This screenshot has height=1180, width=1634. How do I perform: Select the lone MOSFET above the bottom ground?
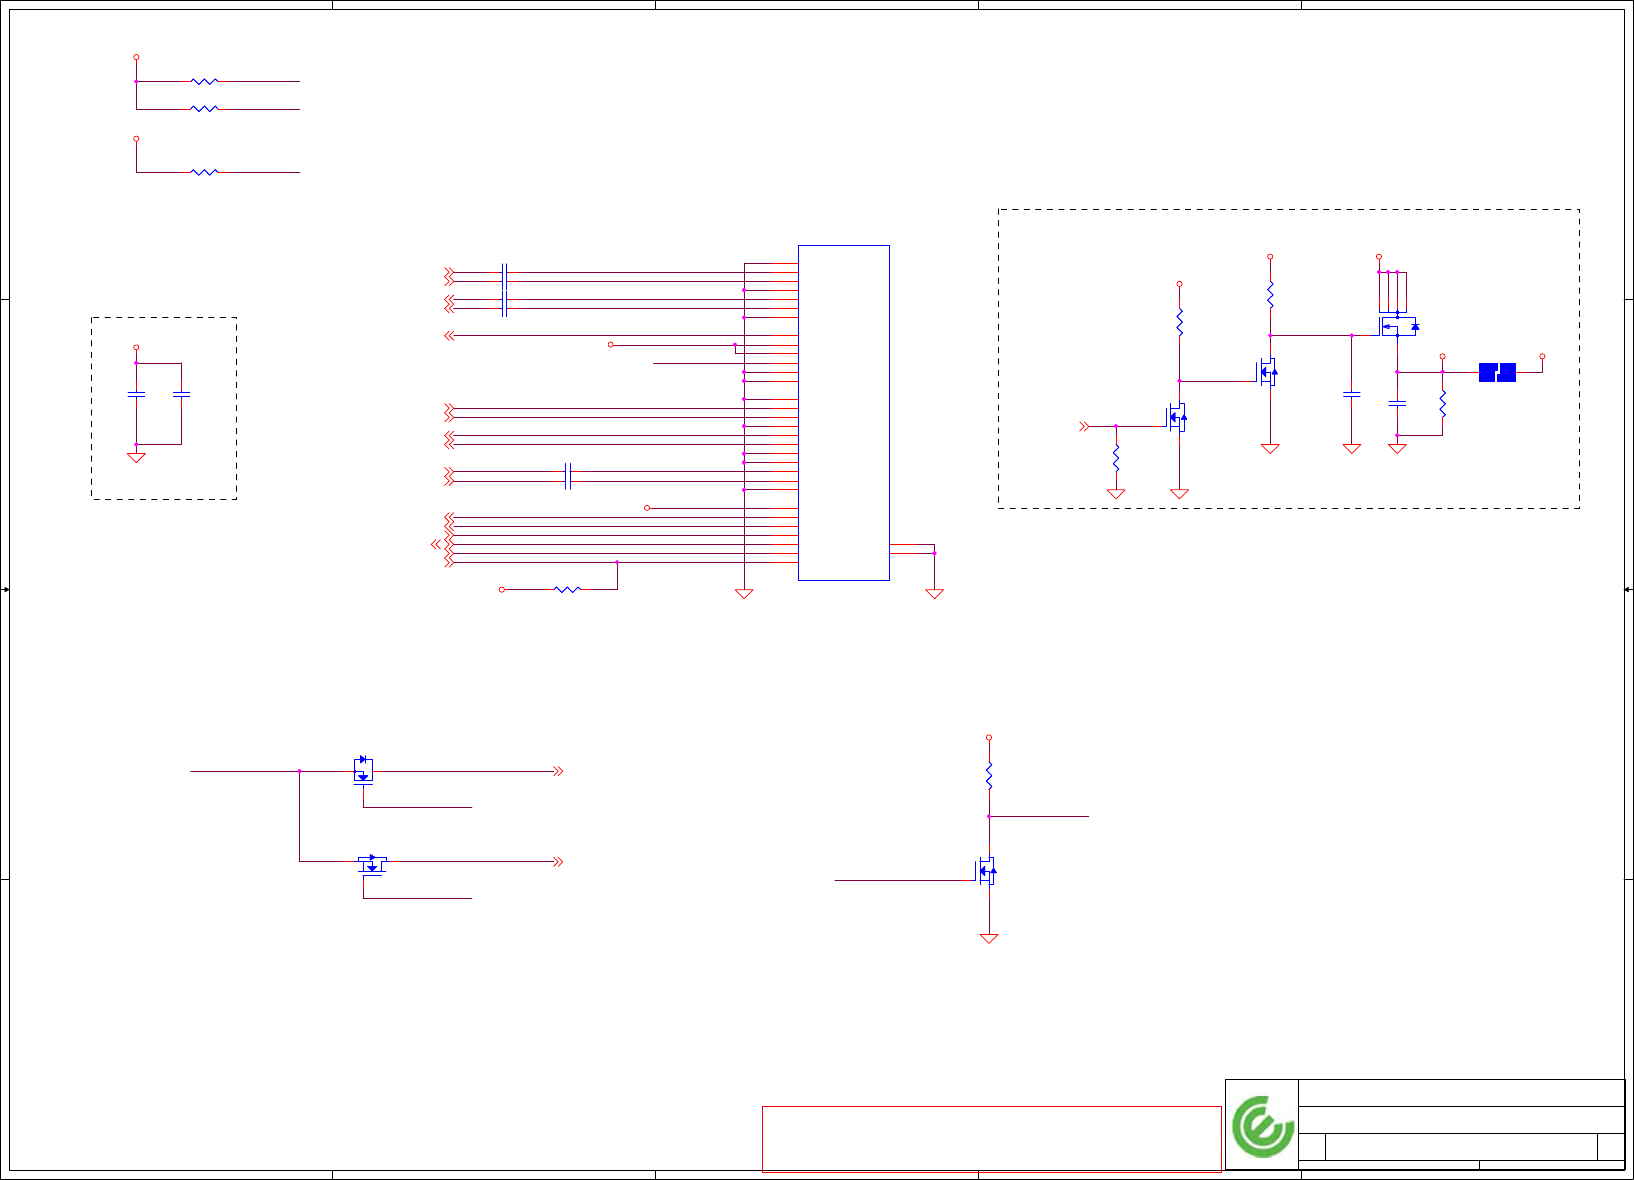pos(987,872)
